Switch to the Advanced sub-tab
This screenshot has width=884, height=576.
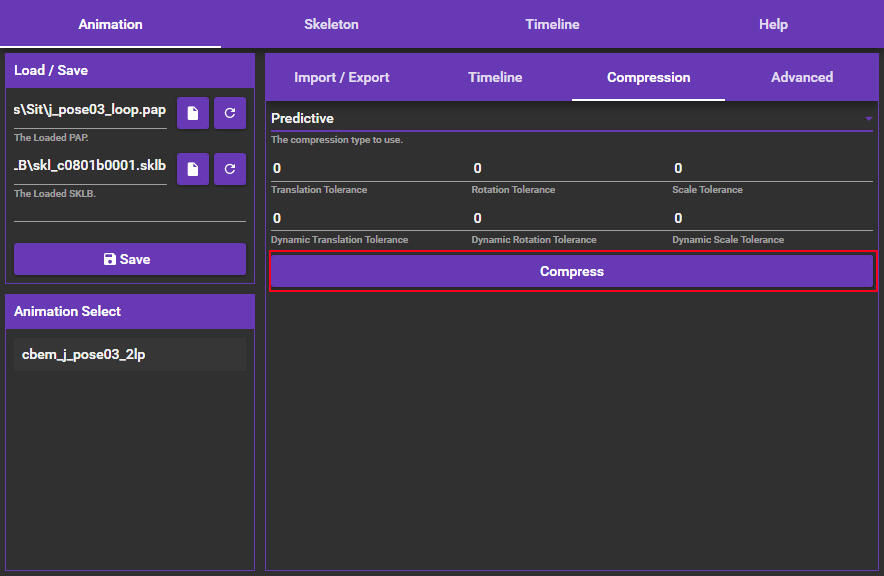(801, 77)
